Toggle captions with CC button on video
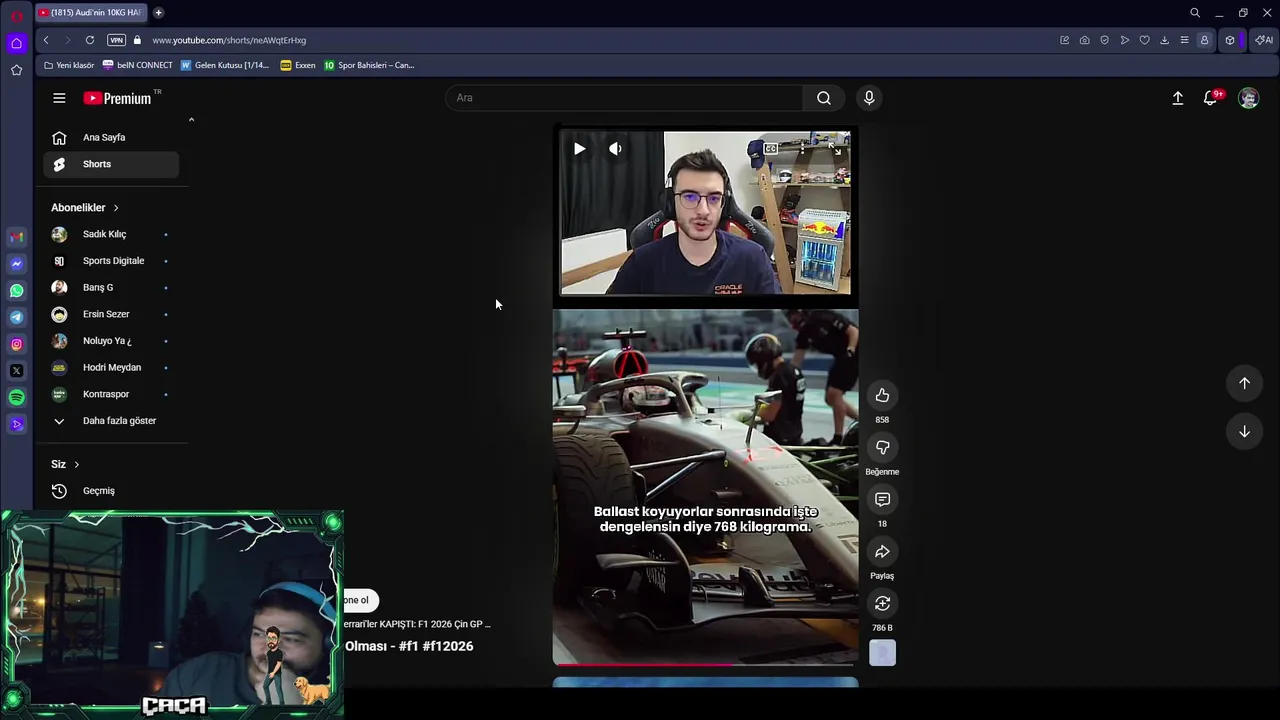The width and height of the screenshot is (1280, 720). [x=770, y=149]
